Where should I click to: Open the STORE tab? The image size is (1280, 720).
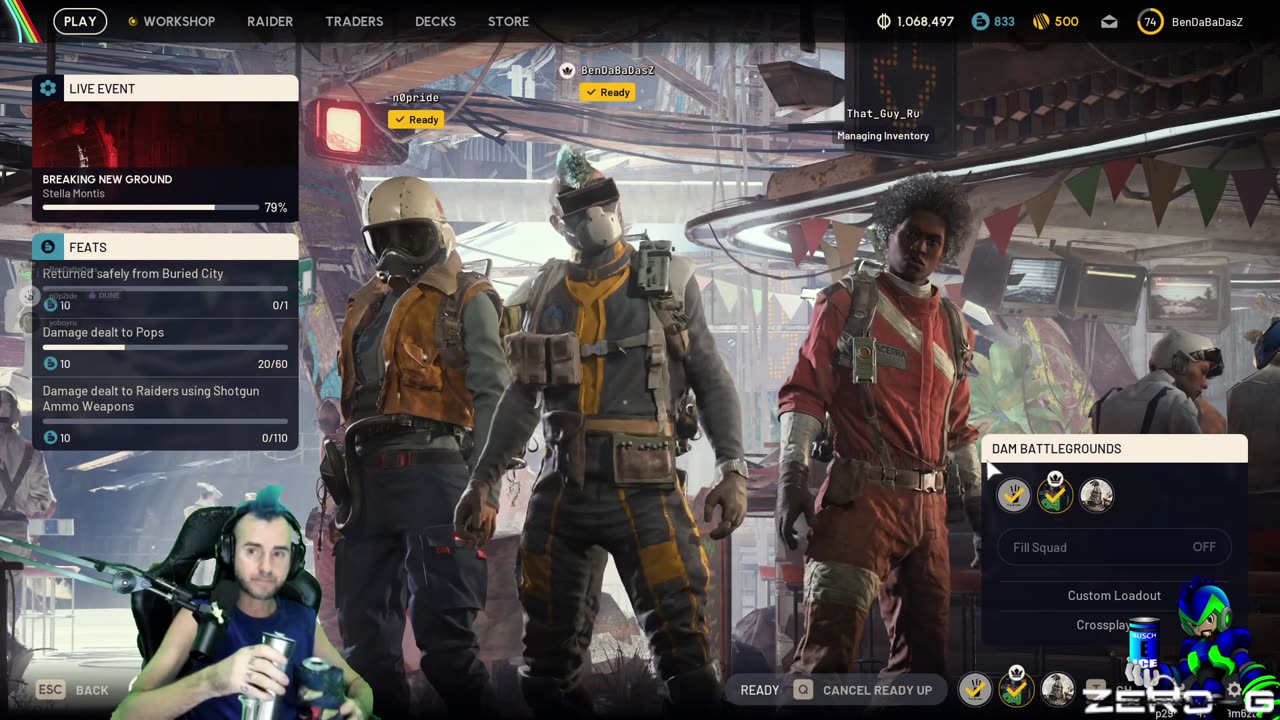(508, 21)
